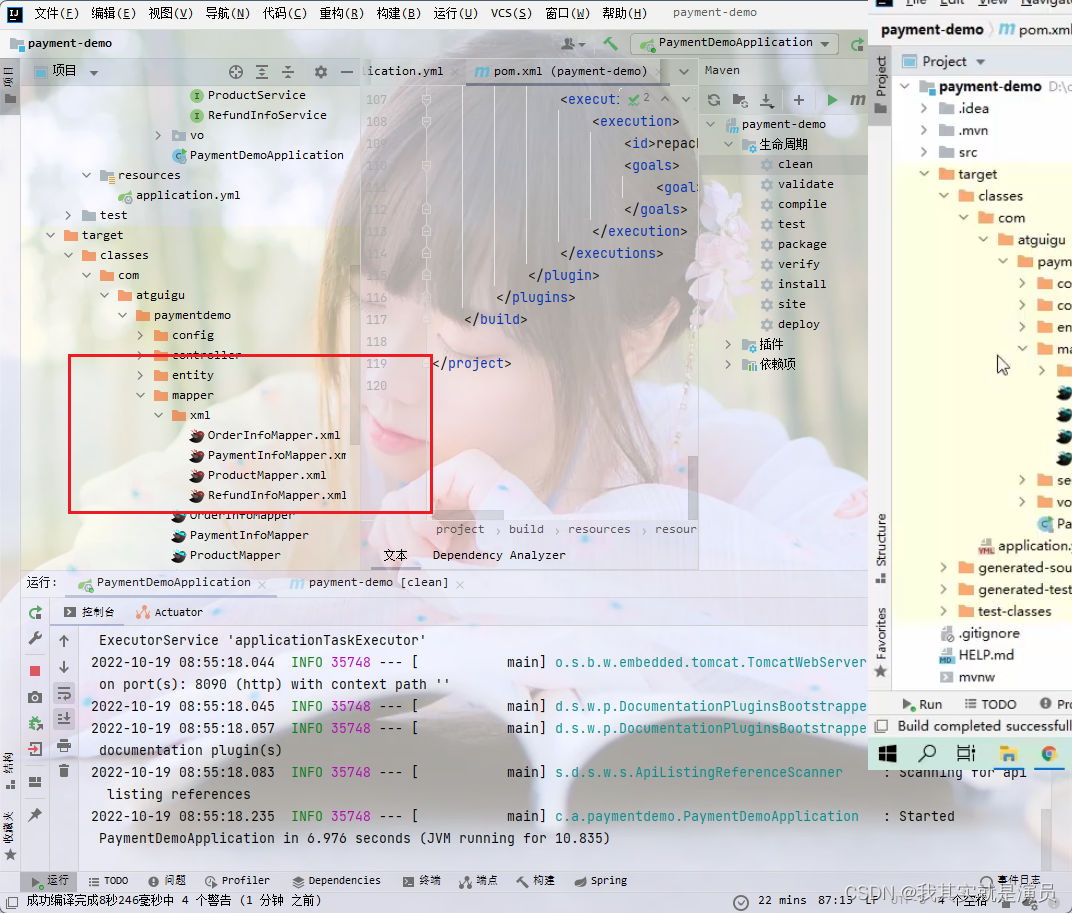Open Project panel settings gear
Screen dimensions: 1072x913
point(321,72)
